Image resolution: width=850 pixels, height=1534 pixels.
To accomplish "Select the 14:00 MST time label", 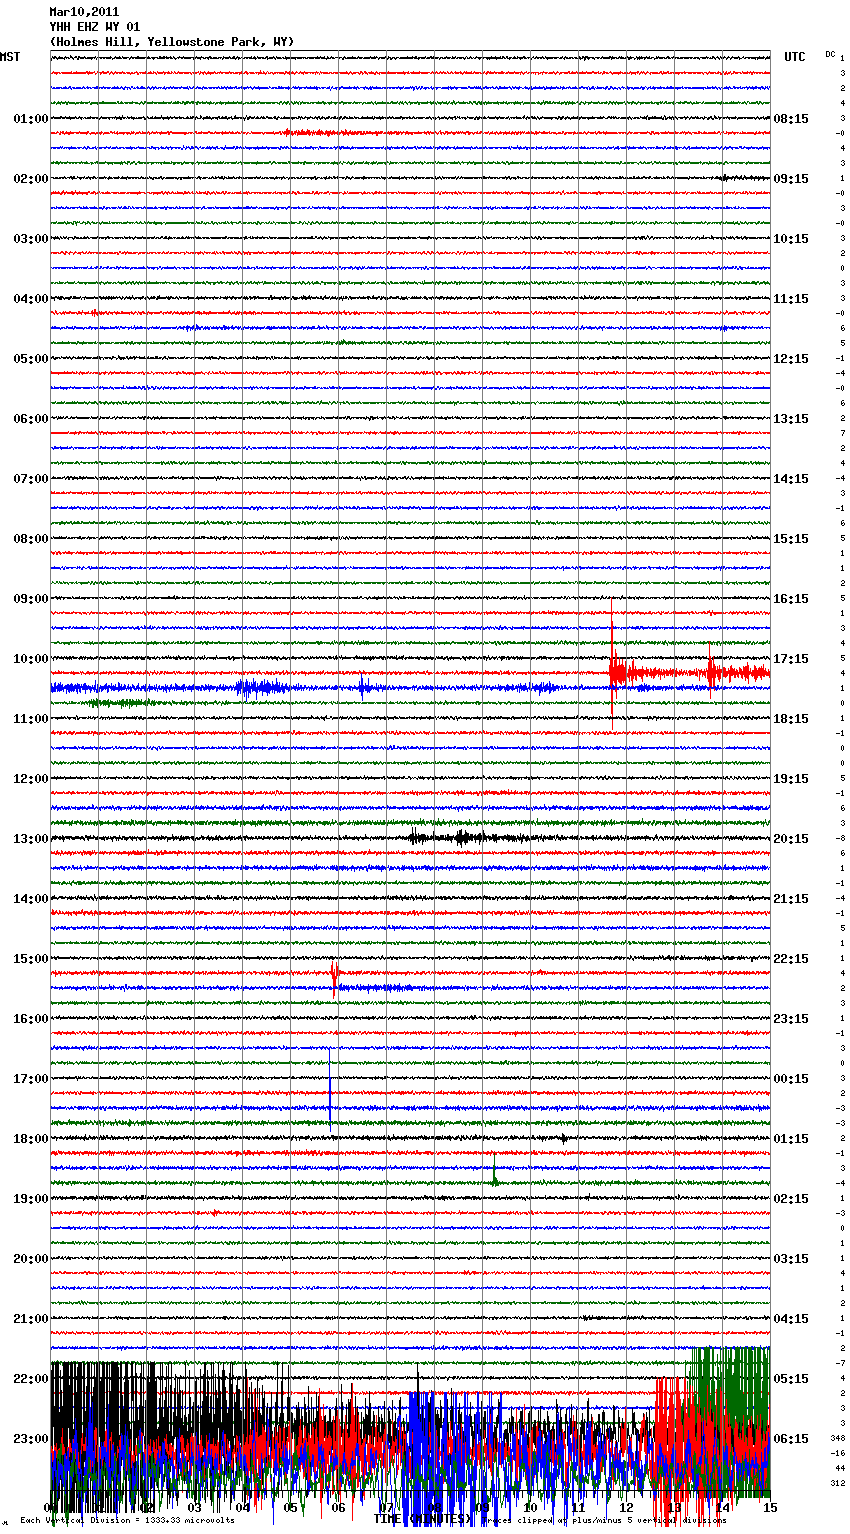I will click(x=31, y=899).
